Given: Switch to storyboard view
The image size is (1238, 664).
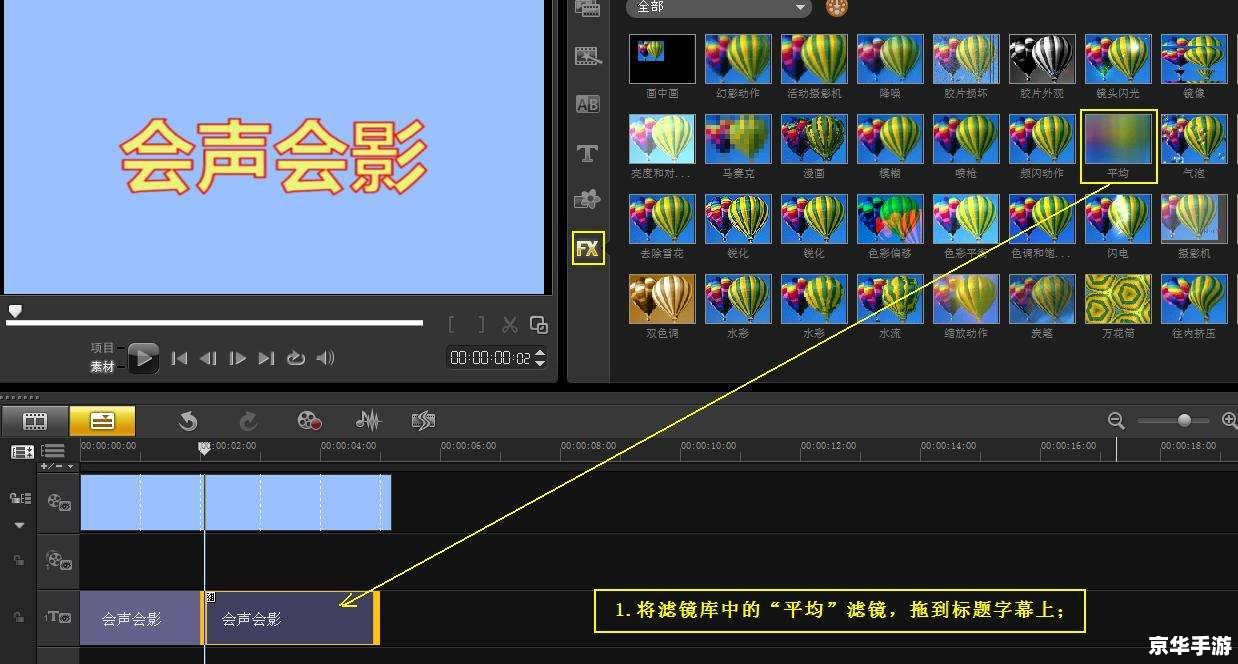Looking at the screenshot, I should coord(35,421).
